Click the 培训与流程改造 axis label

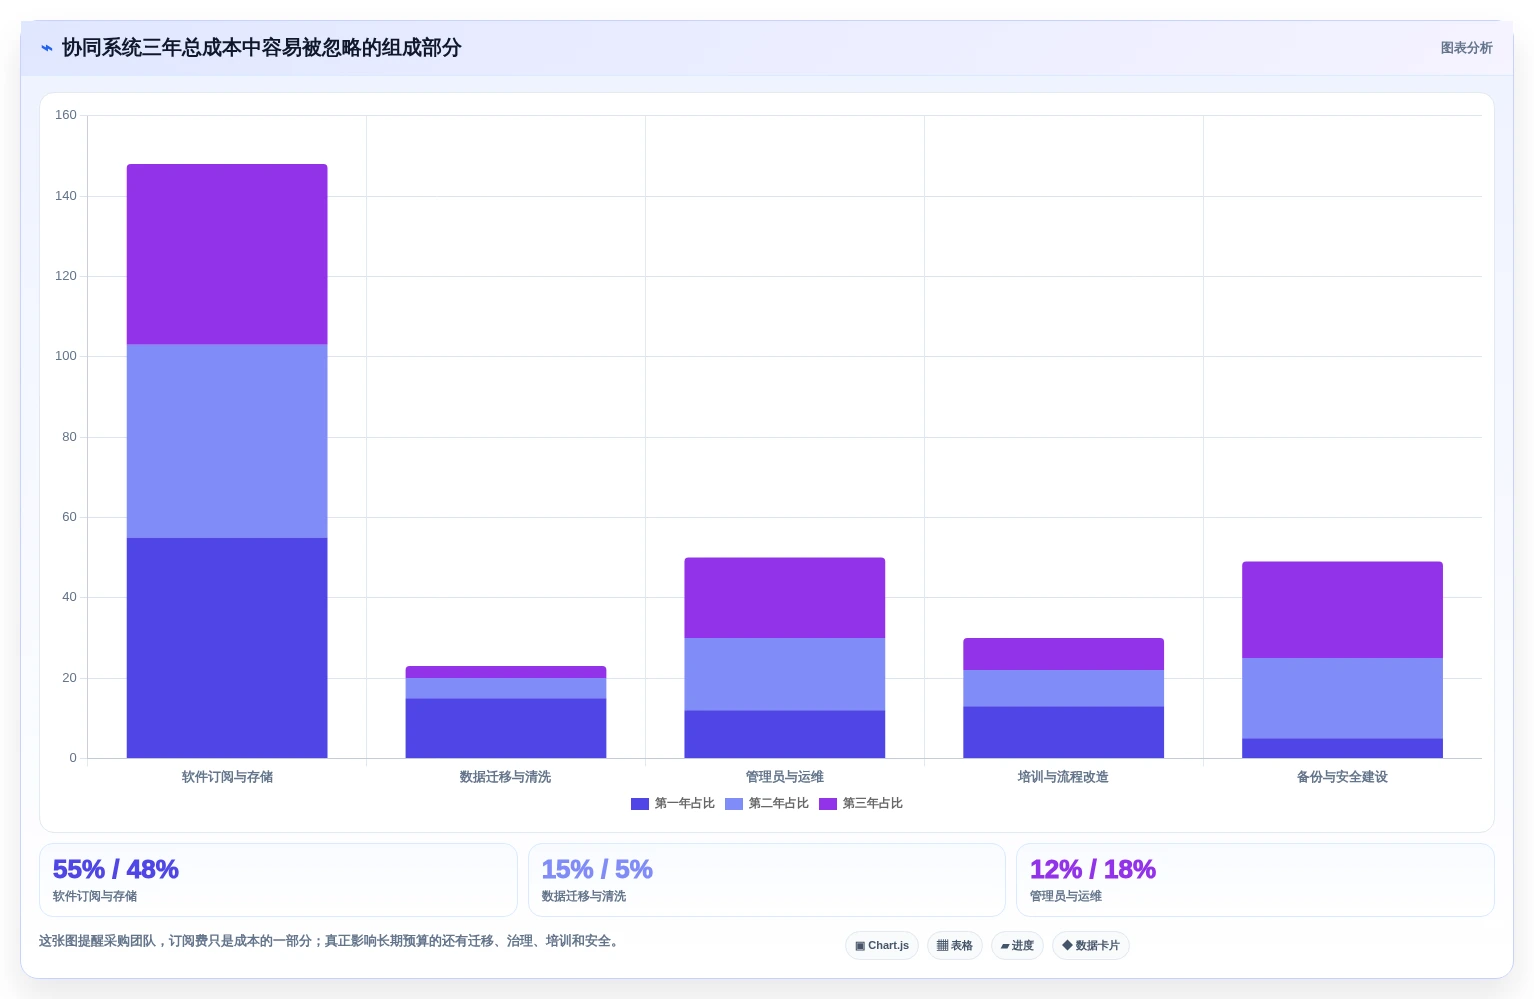[1063, 777]
